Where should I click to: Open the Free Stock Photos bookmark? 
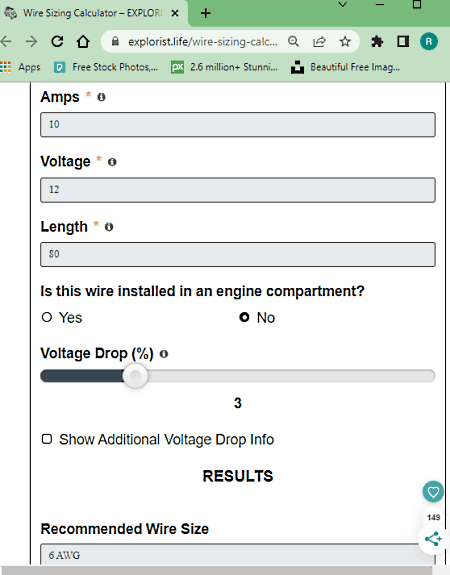[x=106, y=67]
